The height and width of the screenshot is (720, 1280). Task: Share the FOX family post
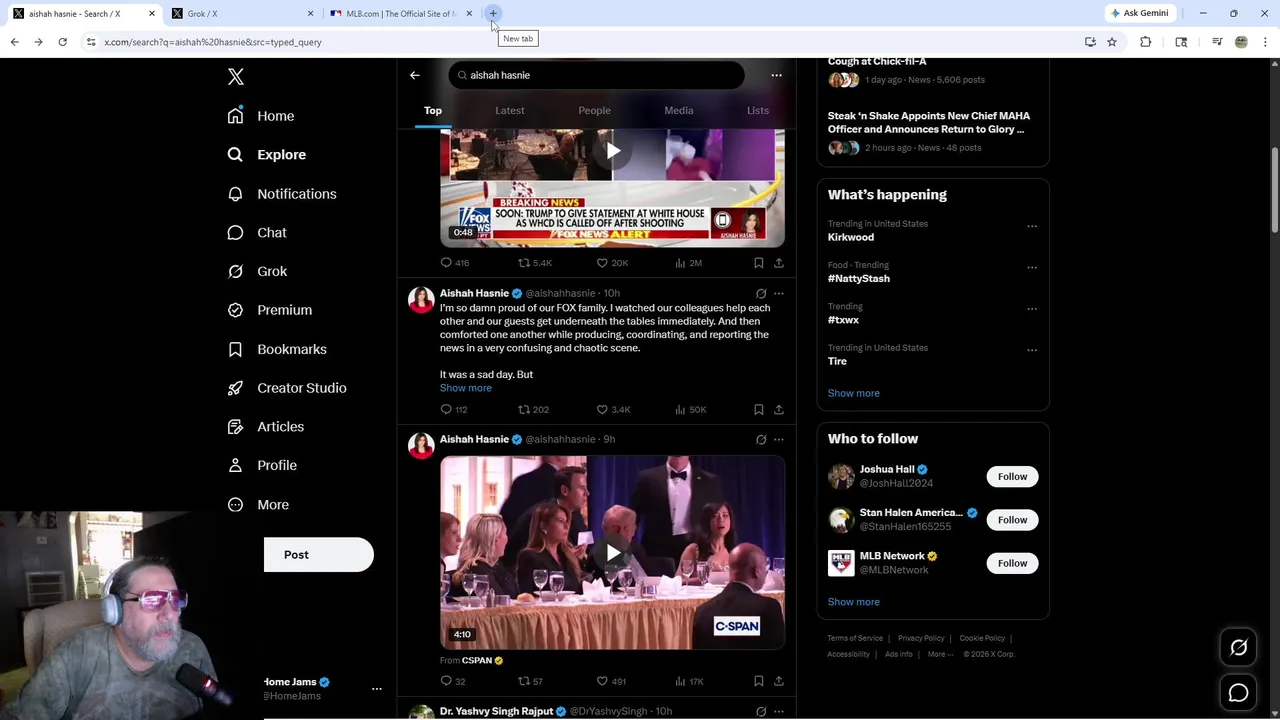pos(779,410)
